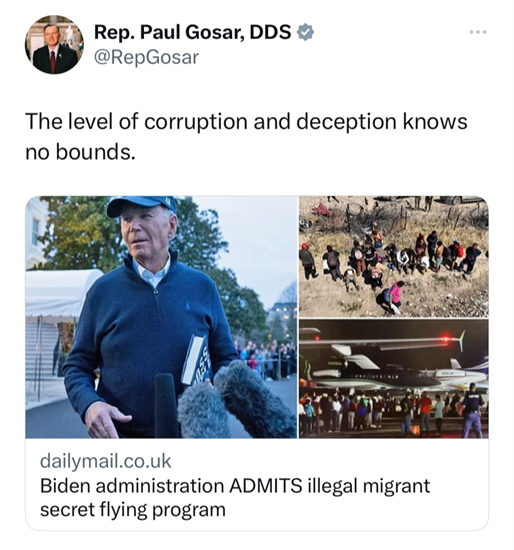Viewport: 514px width, 550px height.
Task: Open the top-right aerial photo of migrants
Action: (393, 256)
